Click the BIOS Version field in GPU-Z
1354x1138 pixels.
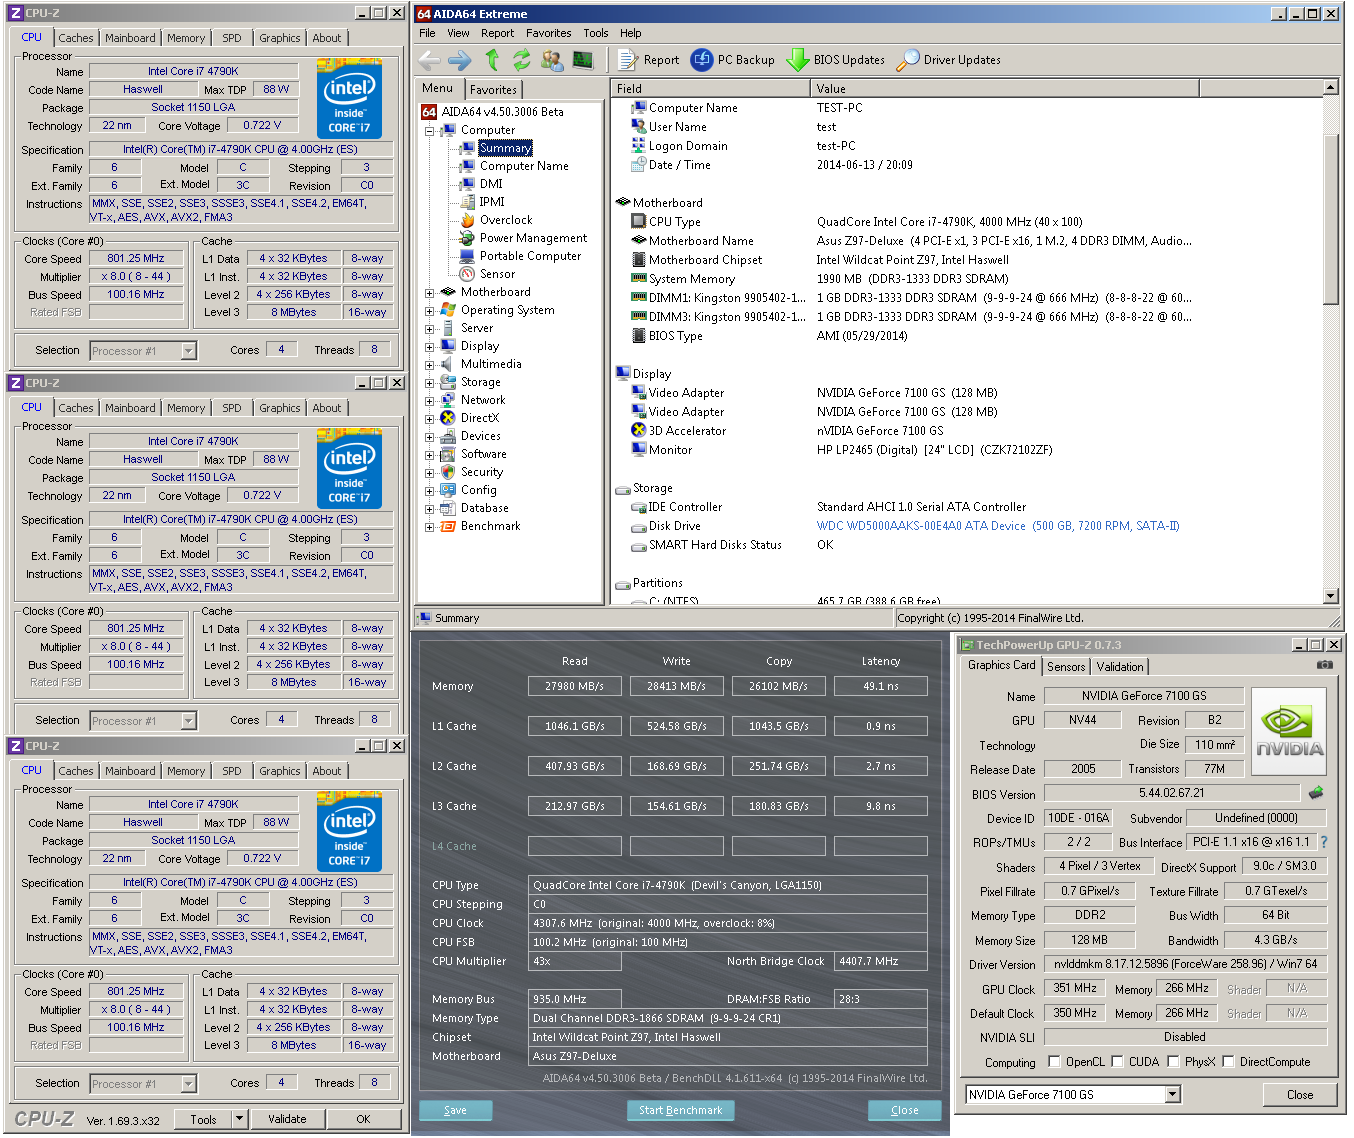click(x=1172, y=793)
